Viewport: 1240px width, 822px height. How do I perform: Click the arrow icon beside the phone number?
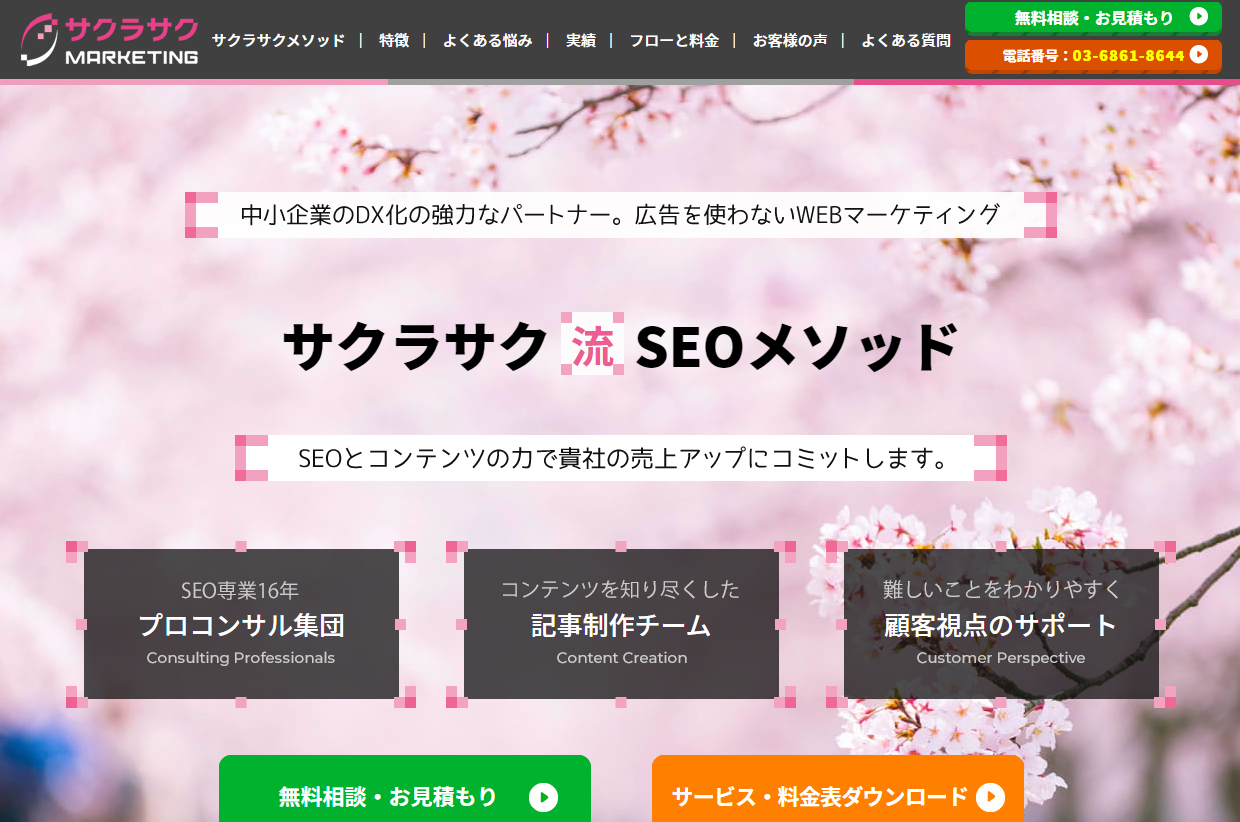1199,55
